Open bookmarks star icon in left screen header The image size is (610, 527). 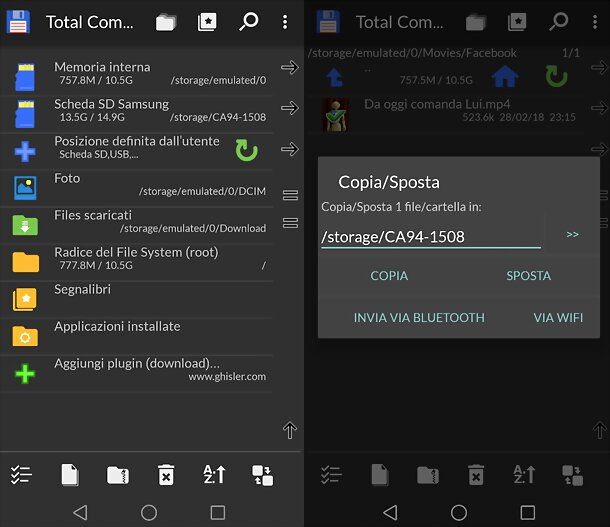click(x=207, y=22)
